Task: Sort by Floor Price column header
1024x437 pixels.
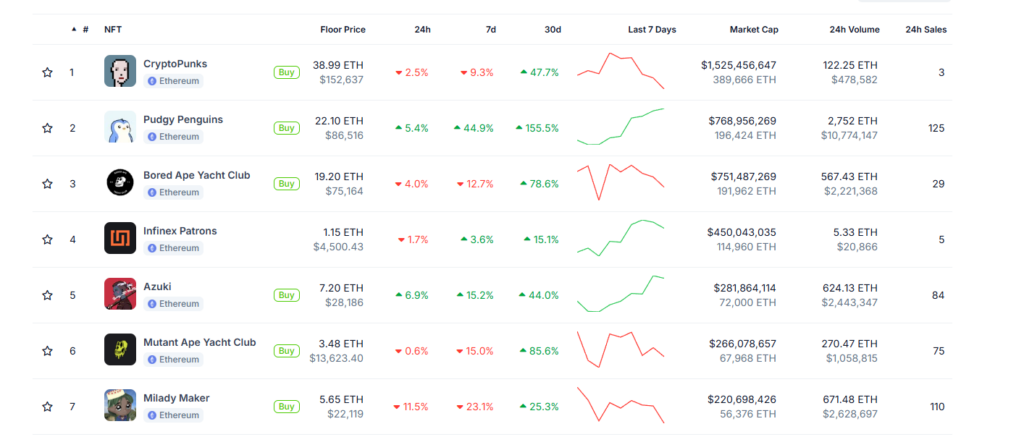Action: pos(343,29)
